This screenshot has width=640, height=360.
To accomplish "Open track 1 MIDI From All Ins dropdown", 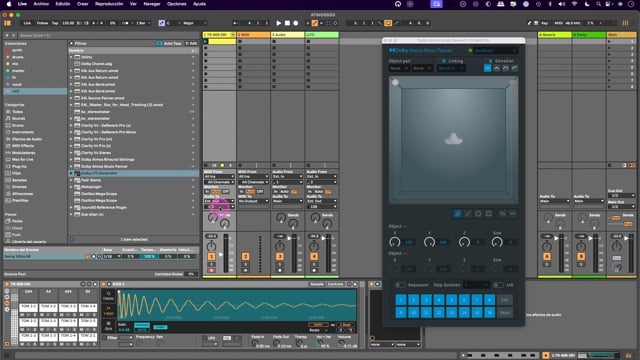I will (219, 177).
